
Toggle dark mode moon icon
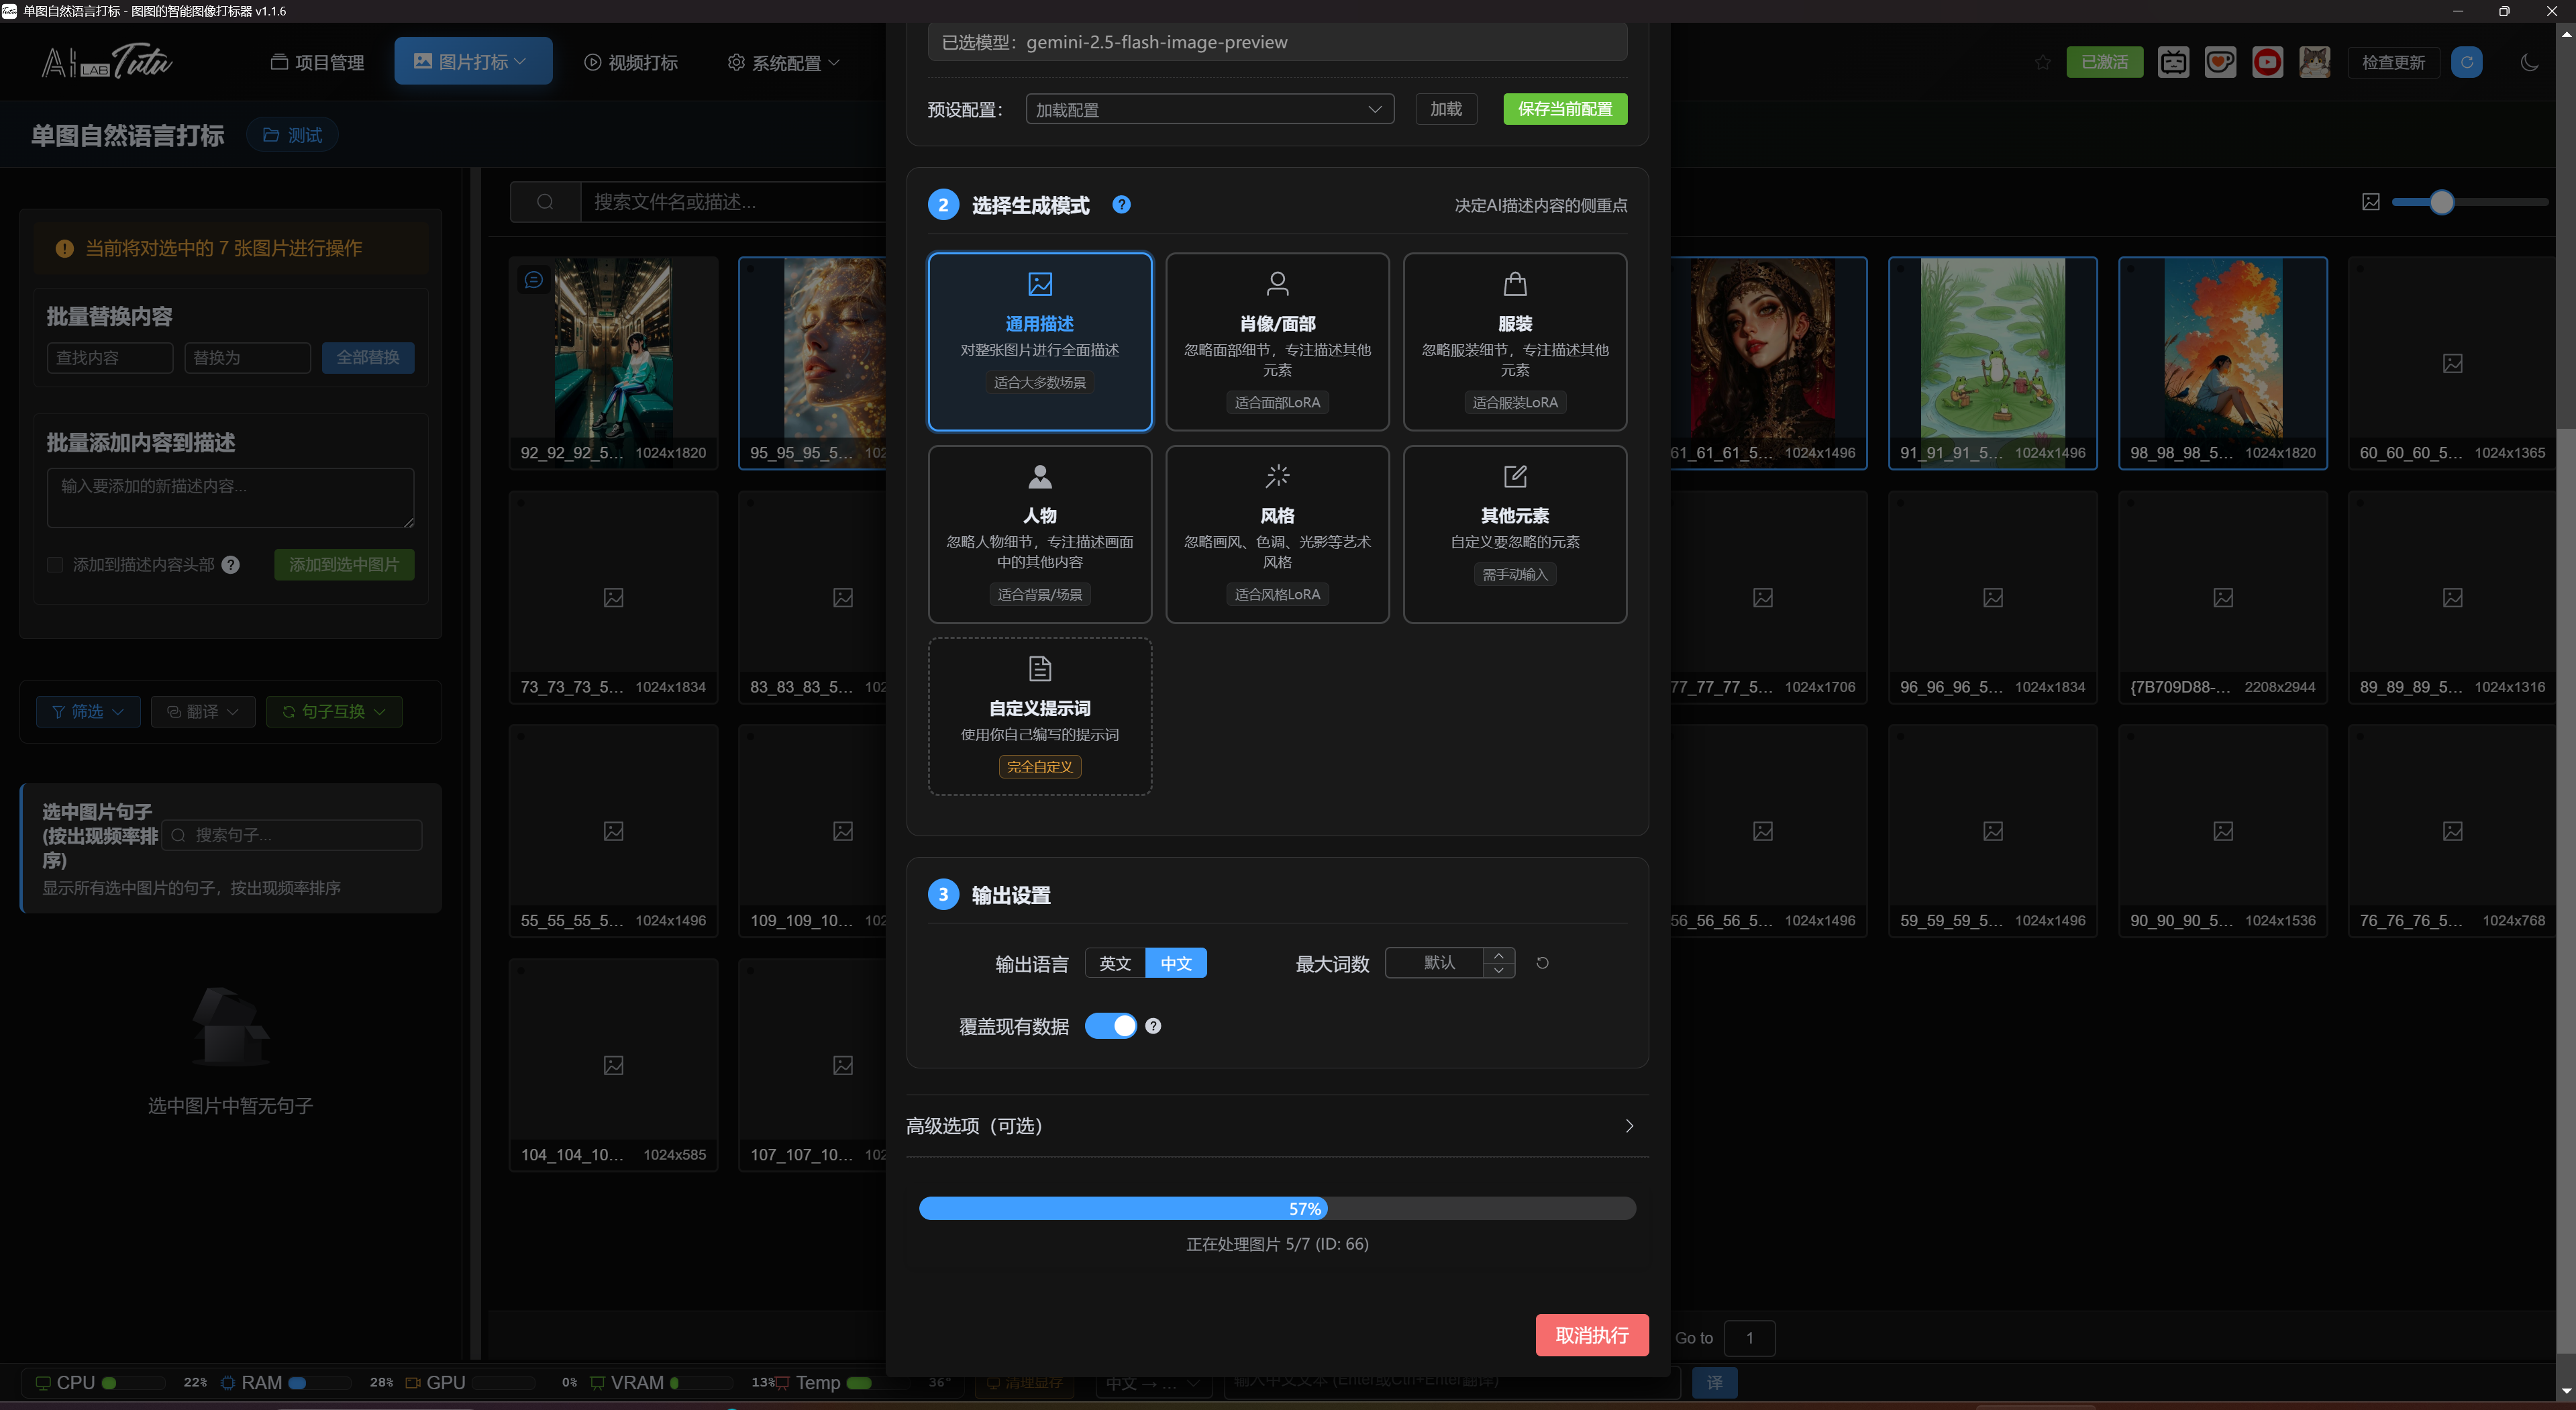[x=2529, y=62]
